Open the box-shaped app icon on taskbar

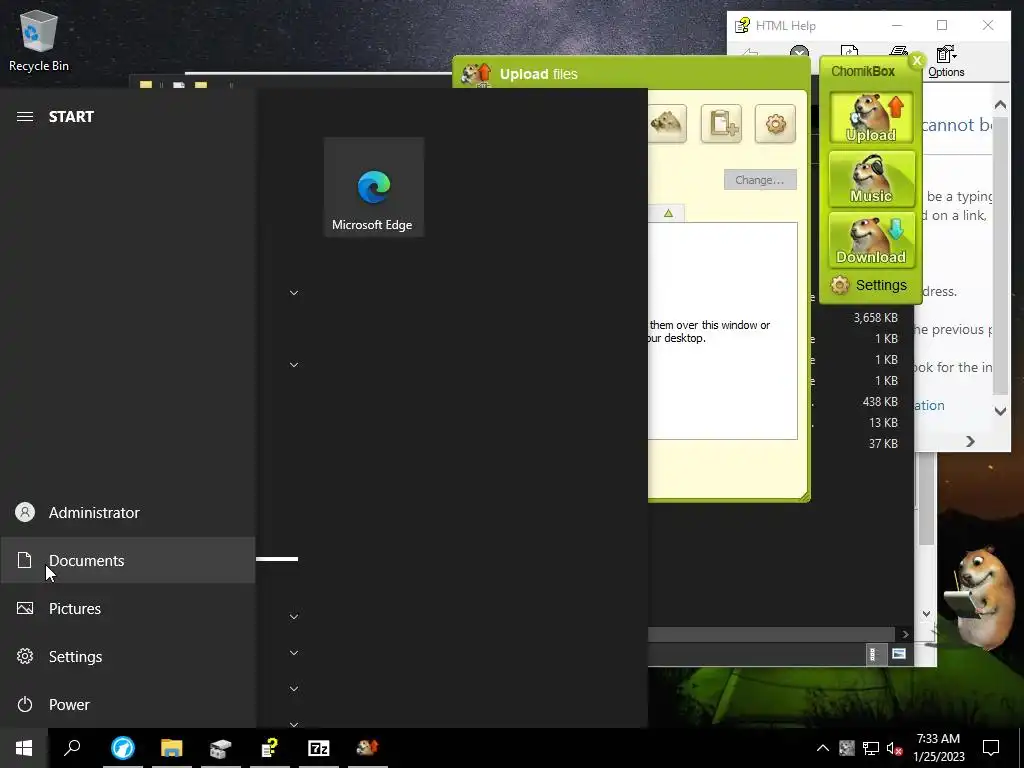click(x=221, y=748)
